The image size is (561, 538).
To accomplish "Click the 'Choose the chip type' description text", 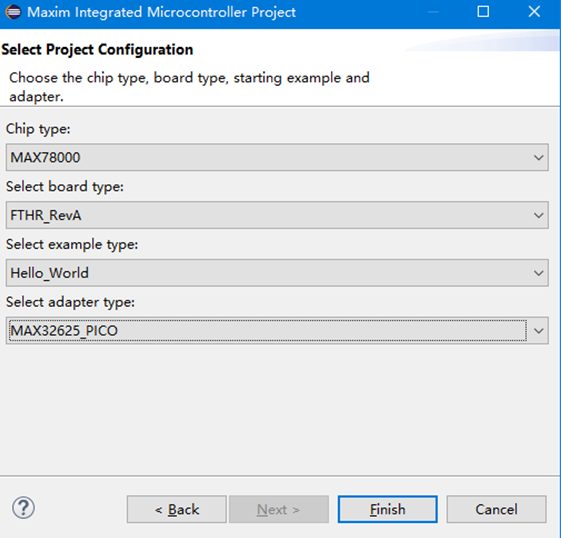I will [x=189, y=87].
